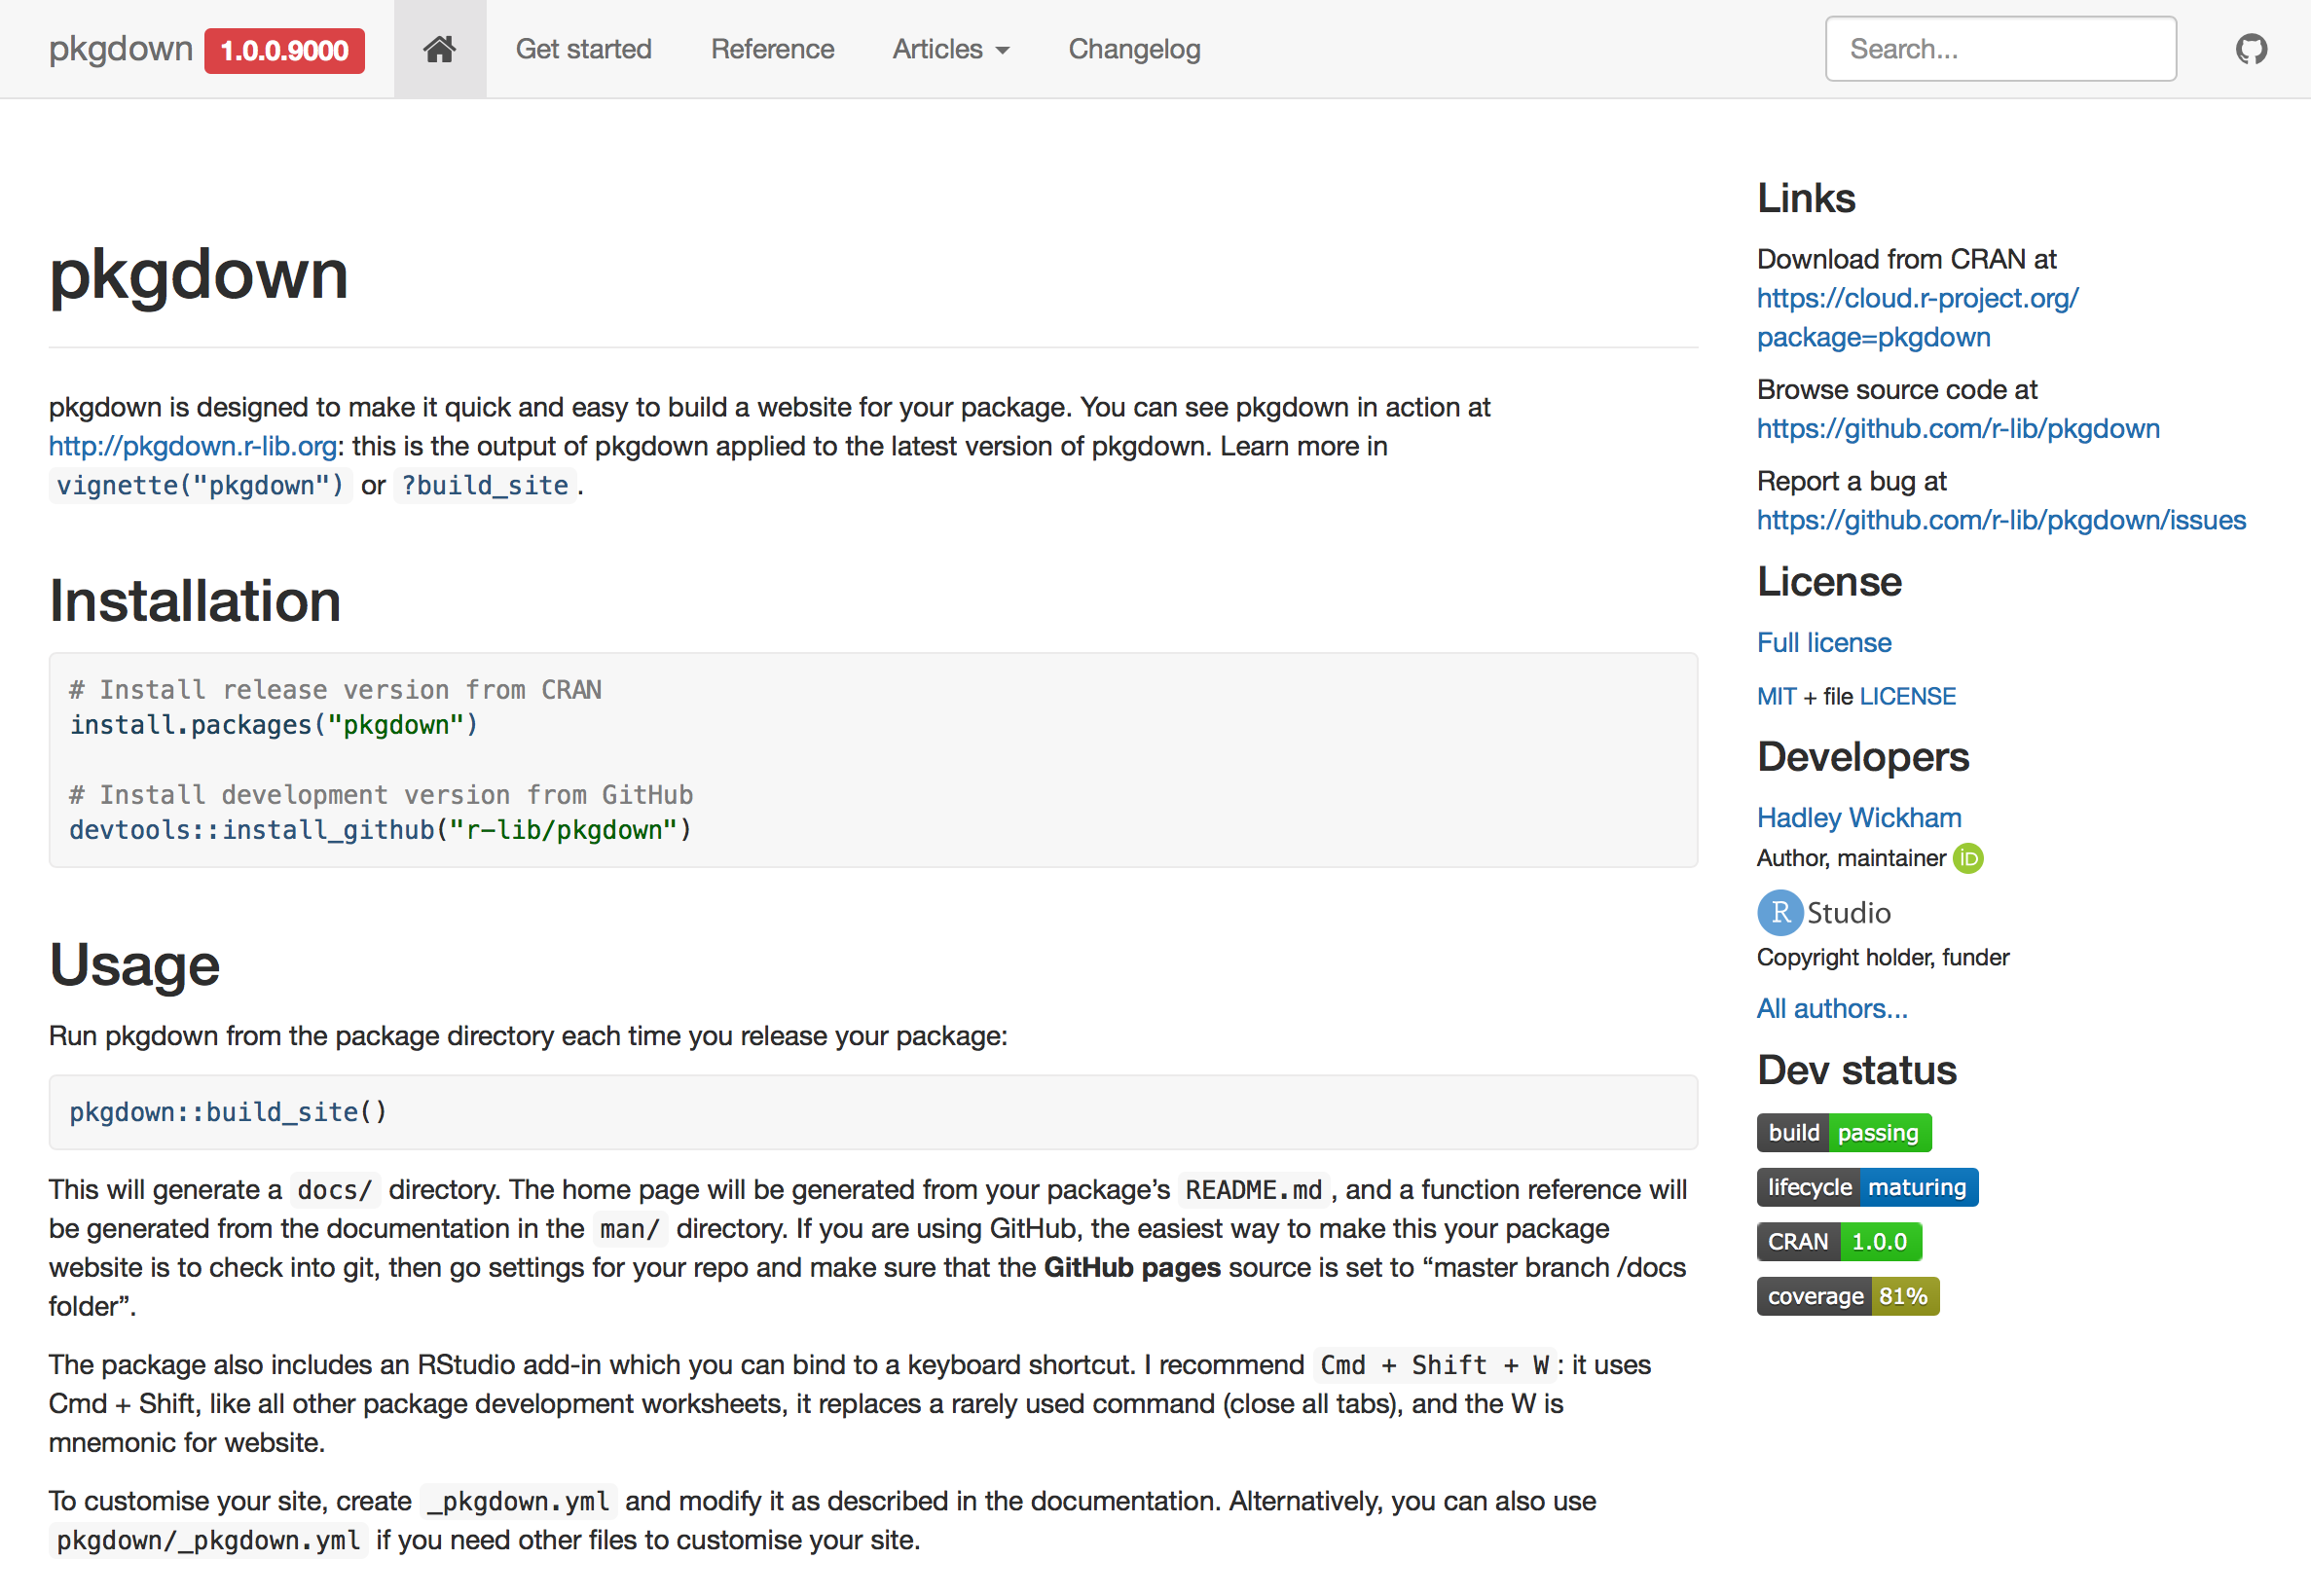The height and width of the screenshot is (1596, 2311).
Task: Open the http://pkgdown.r-lib.org link
Action: pos(193,446)
